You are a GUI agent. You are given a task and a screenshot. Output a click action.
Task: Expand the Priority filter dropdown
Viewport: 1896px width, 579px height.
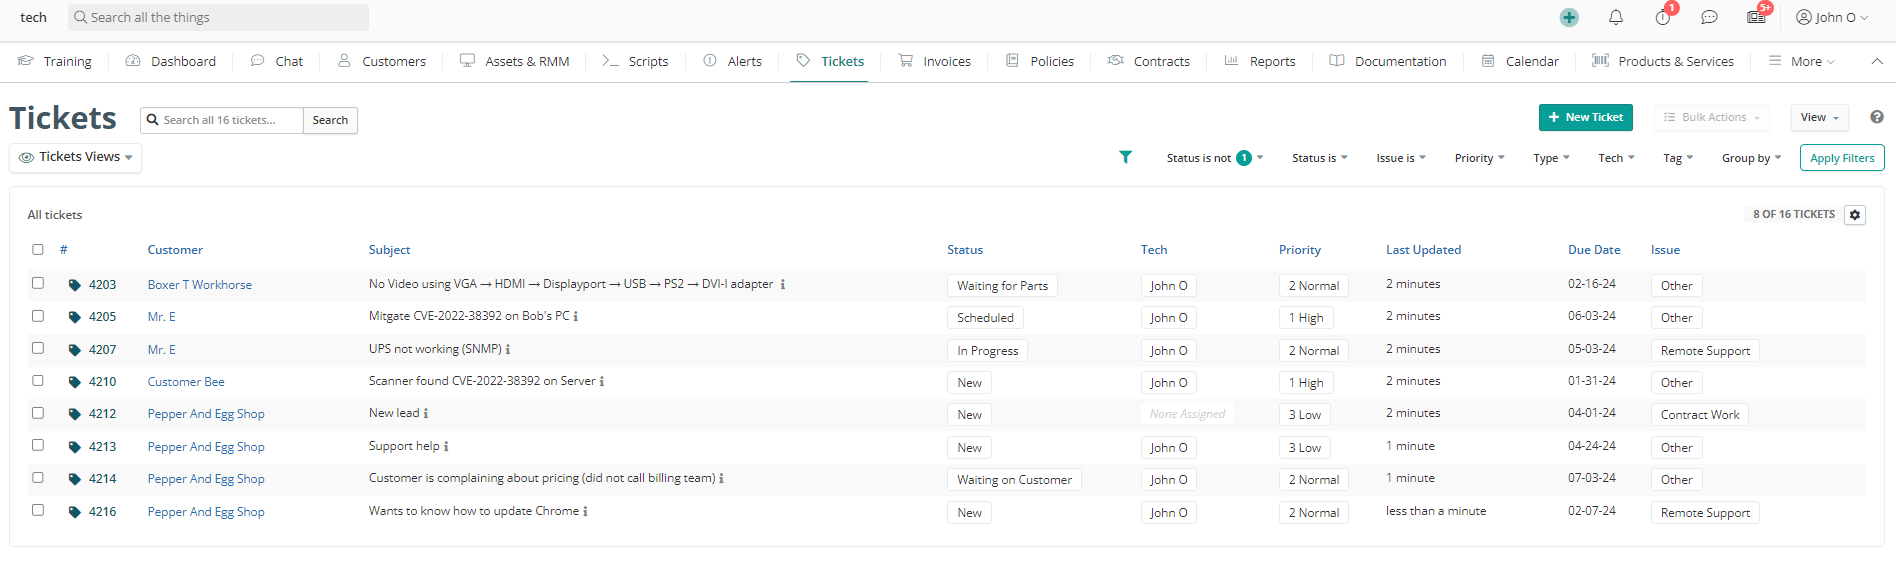(1479, 158)
